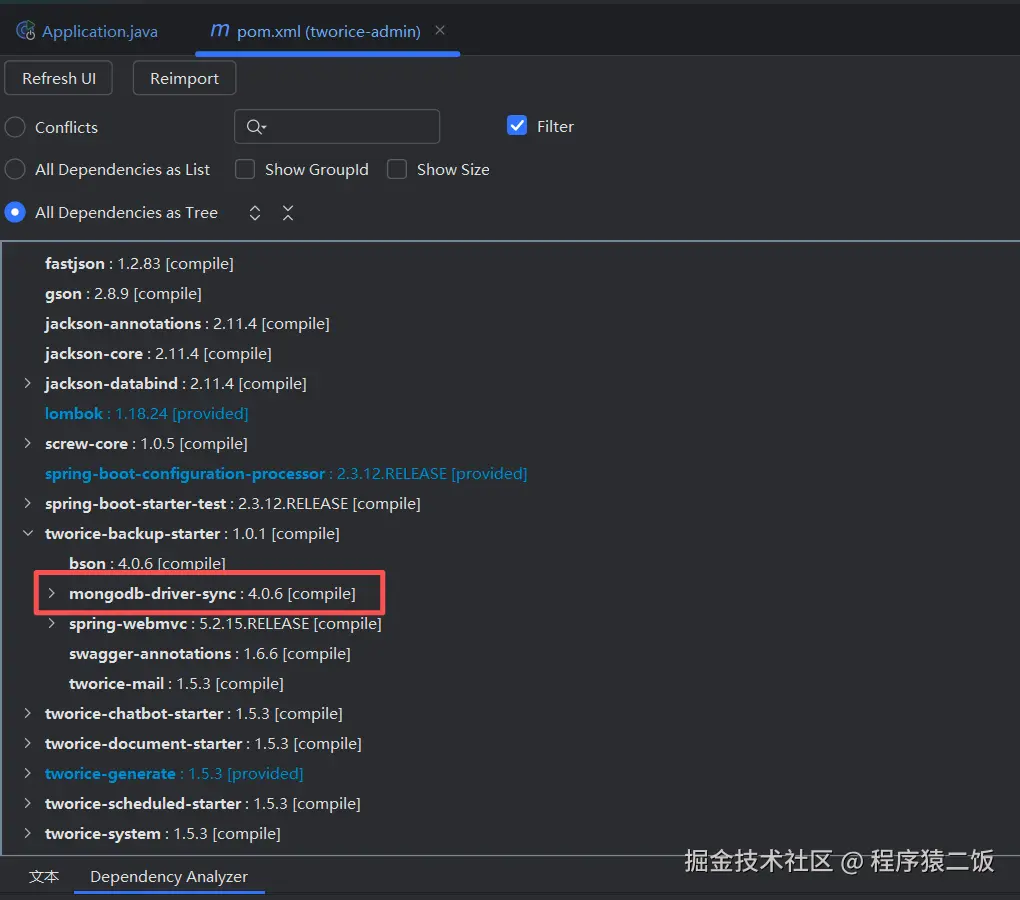This screenshot has height=900, width=1020.
Task: Expand the tworice-chatbot-starter node
Action: (x=27, y=713)
